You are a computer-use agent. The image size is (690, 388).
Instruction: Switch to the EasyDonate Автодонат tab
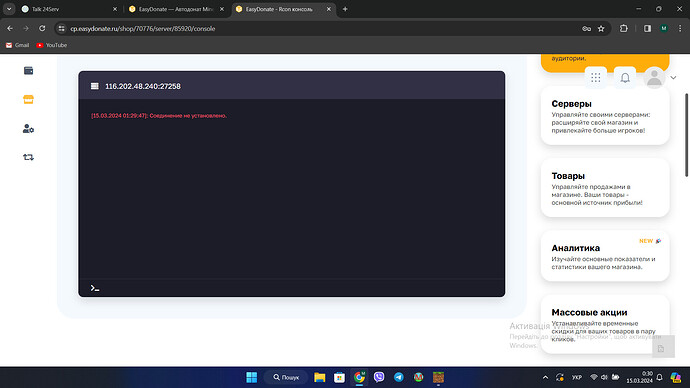[x=176, y=9]
